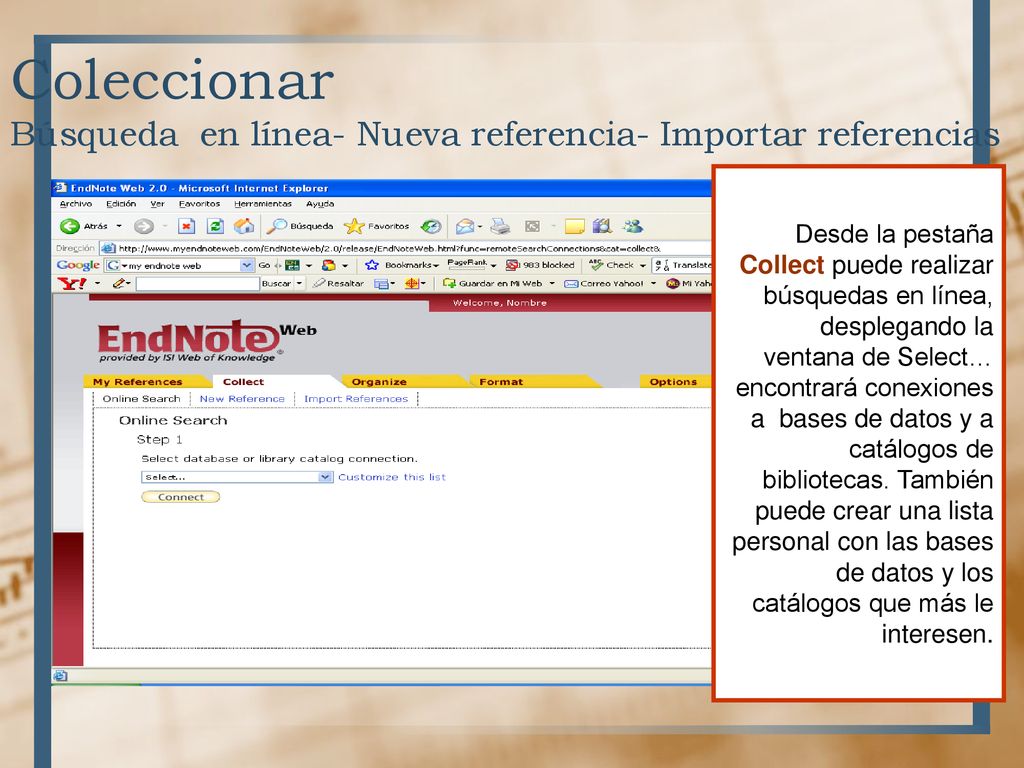Viewport: 1024px width, 768px height.
Task: Click the Google toolbar Go button
Action: pos(264,265)
